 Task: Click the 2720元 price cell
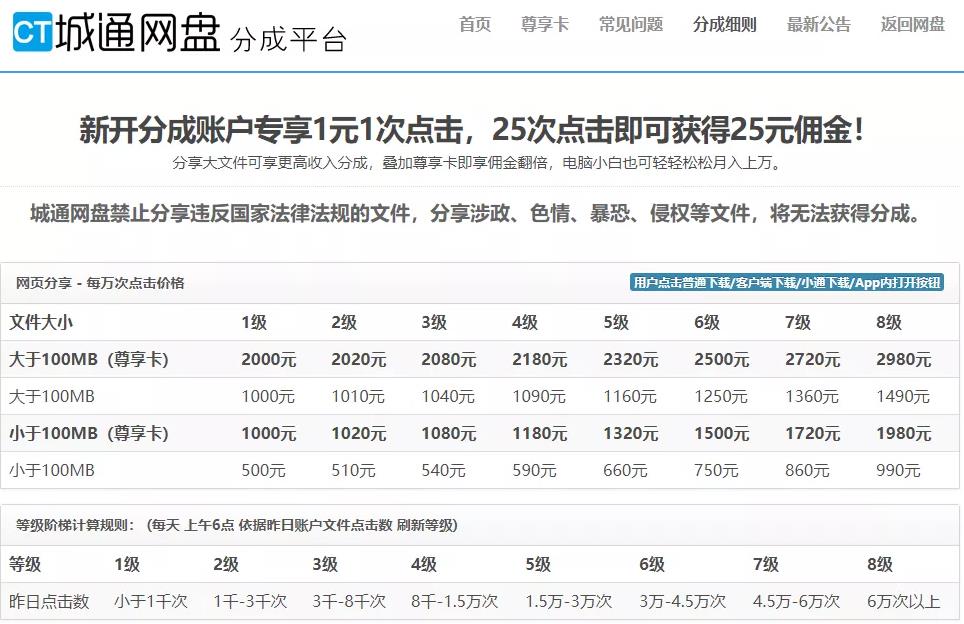(813, 360)
